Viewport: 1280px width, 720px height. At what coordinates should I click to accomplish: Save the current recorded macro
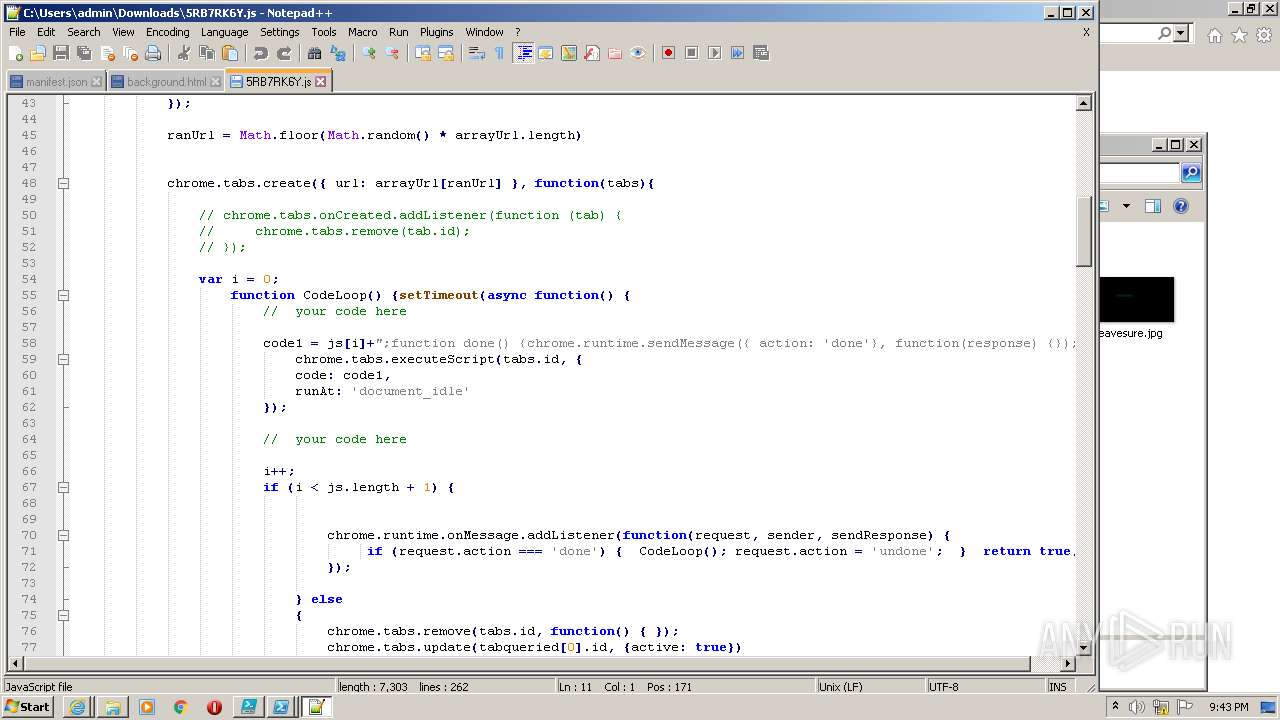click(760, 53)
